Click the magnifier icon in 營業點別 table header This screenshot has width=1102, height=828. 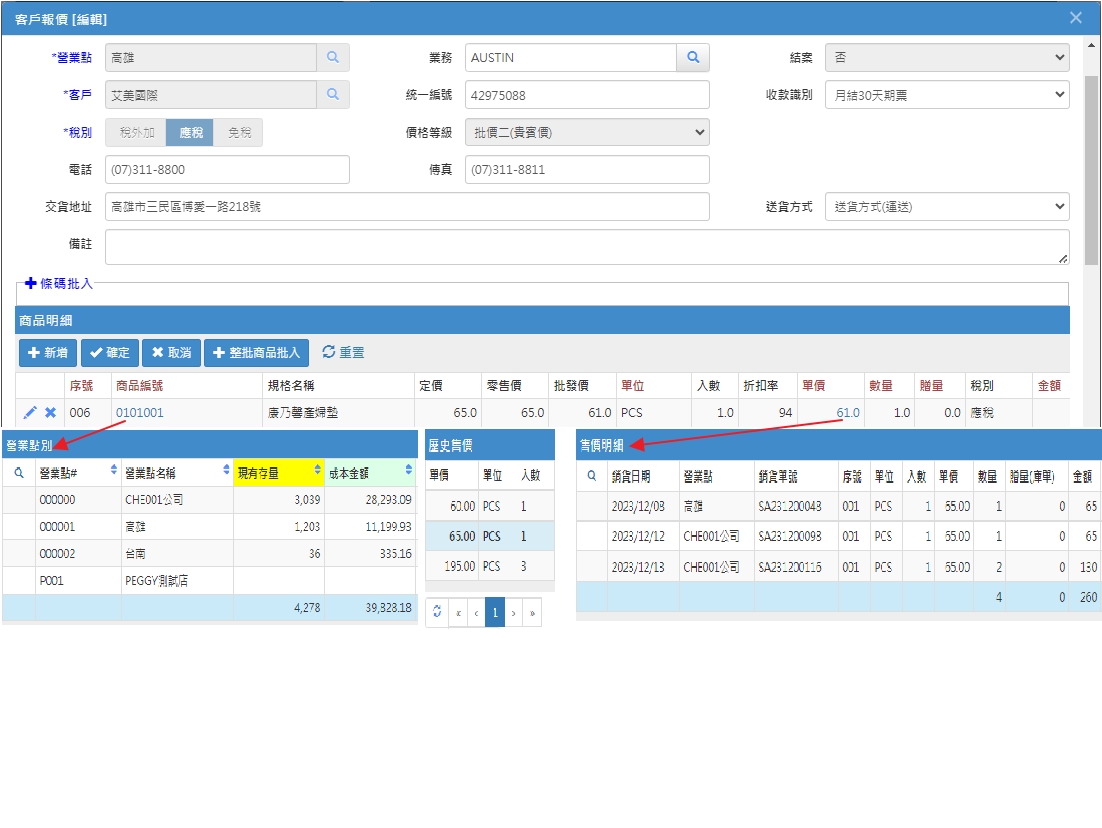(x=19, y=473)
